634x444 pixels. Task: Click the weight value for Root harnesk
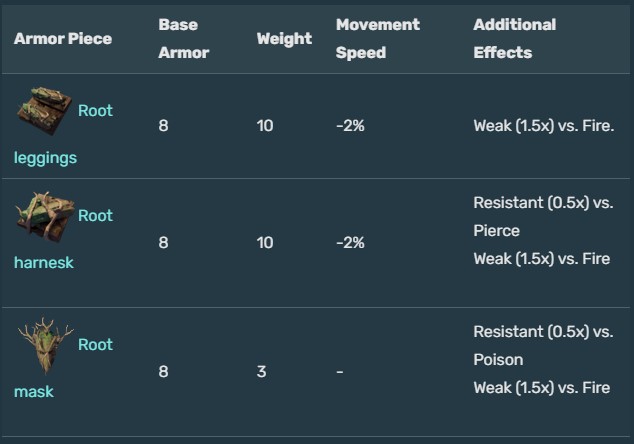265,242
